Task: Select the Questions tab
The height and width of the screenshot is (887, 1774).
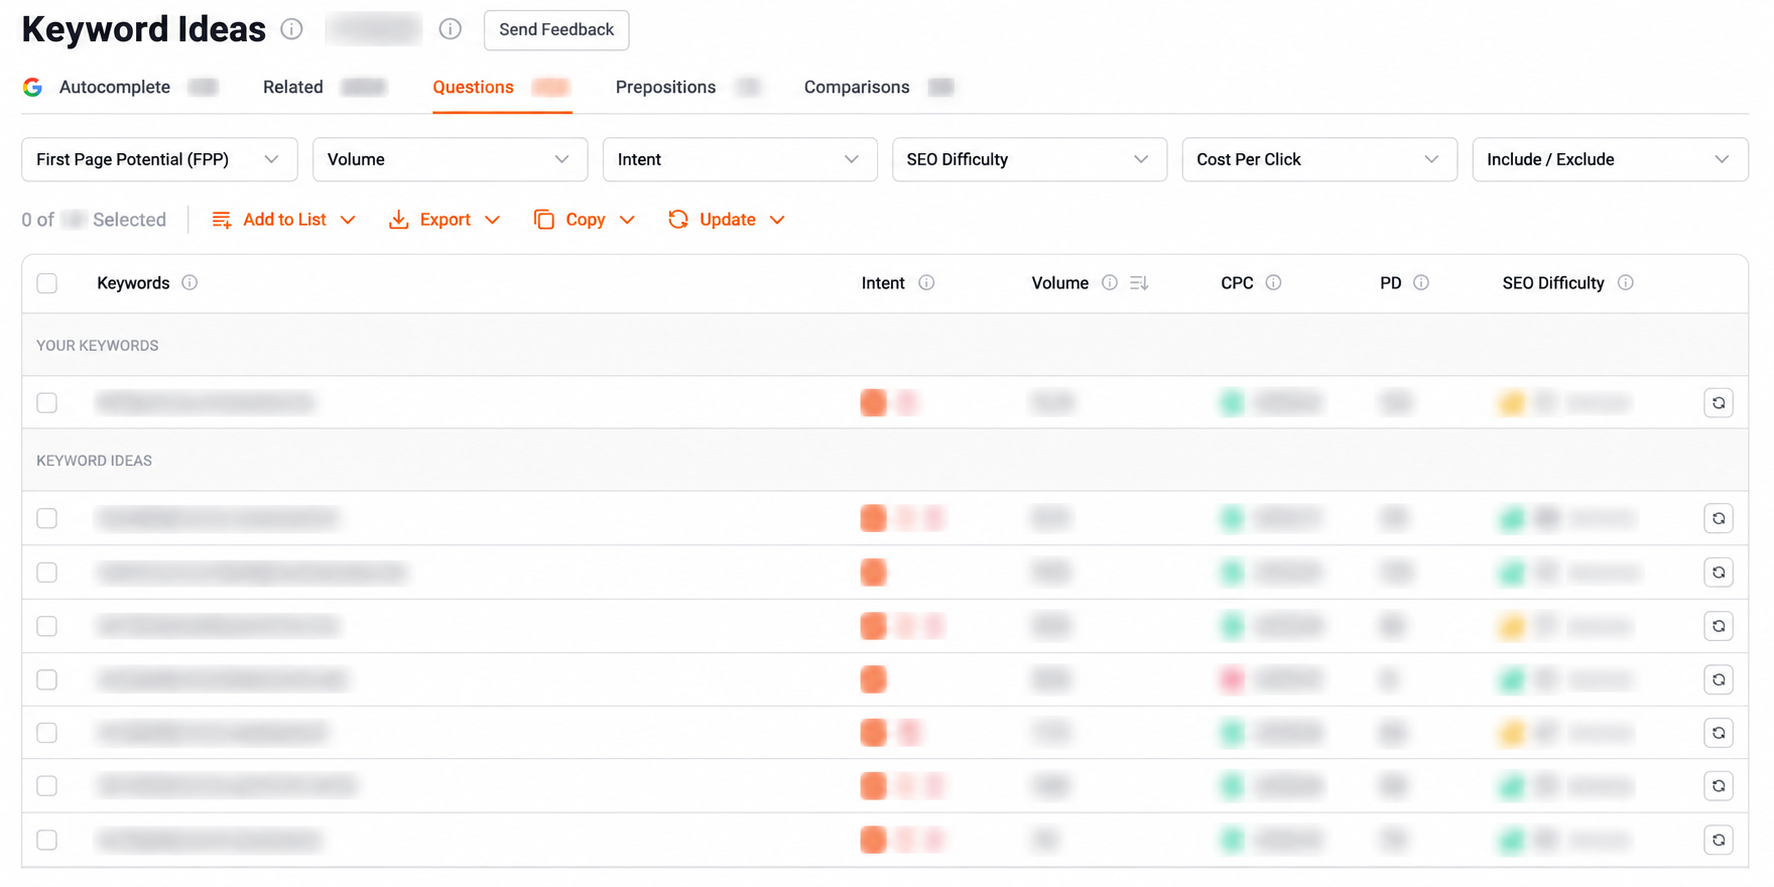Action: [x=473, y=87]
